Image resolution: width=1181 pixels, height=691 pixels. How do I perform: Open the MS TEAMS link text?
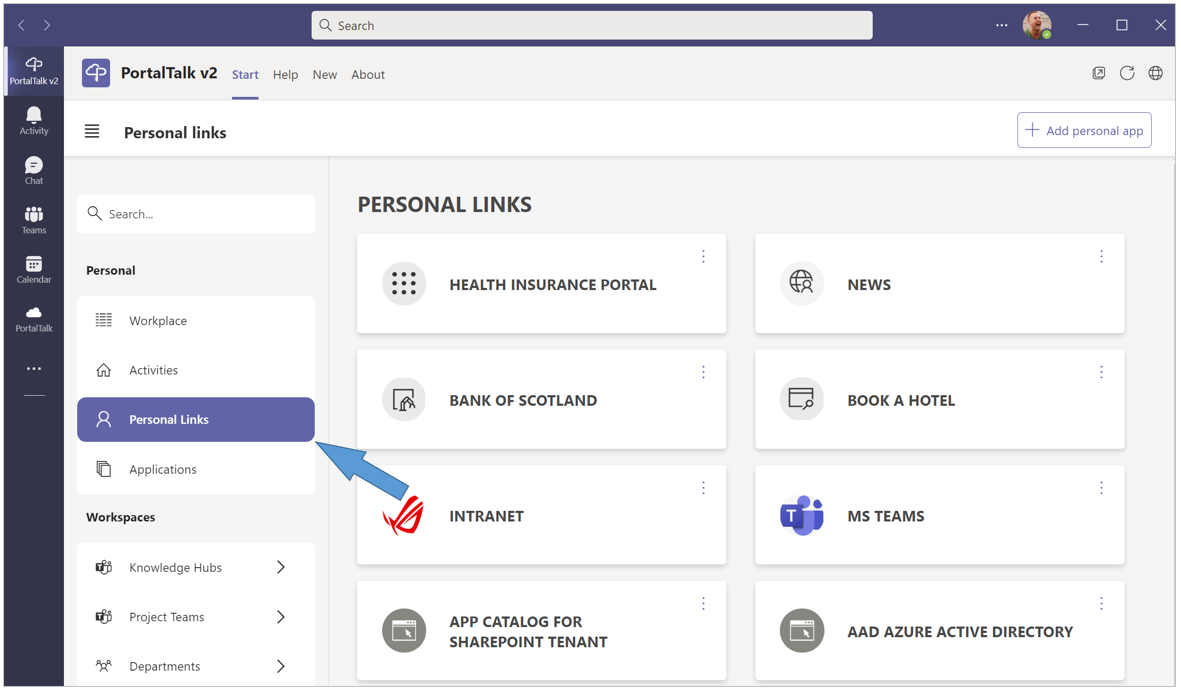coord(886,516)
